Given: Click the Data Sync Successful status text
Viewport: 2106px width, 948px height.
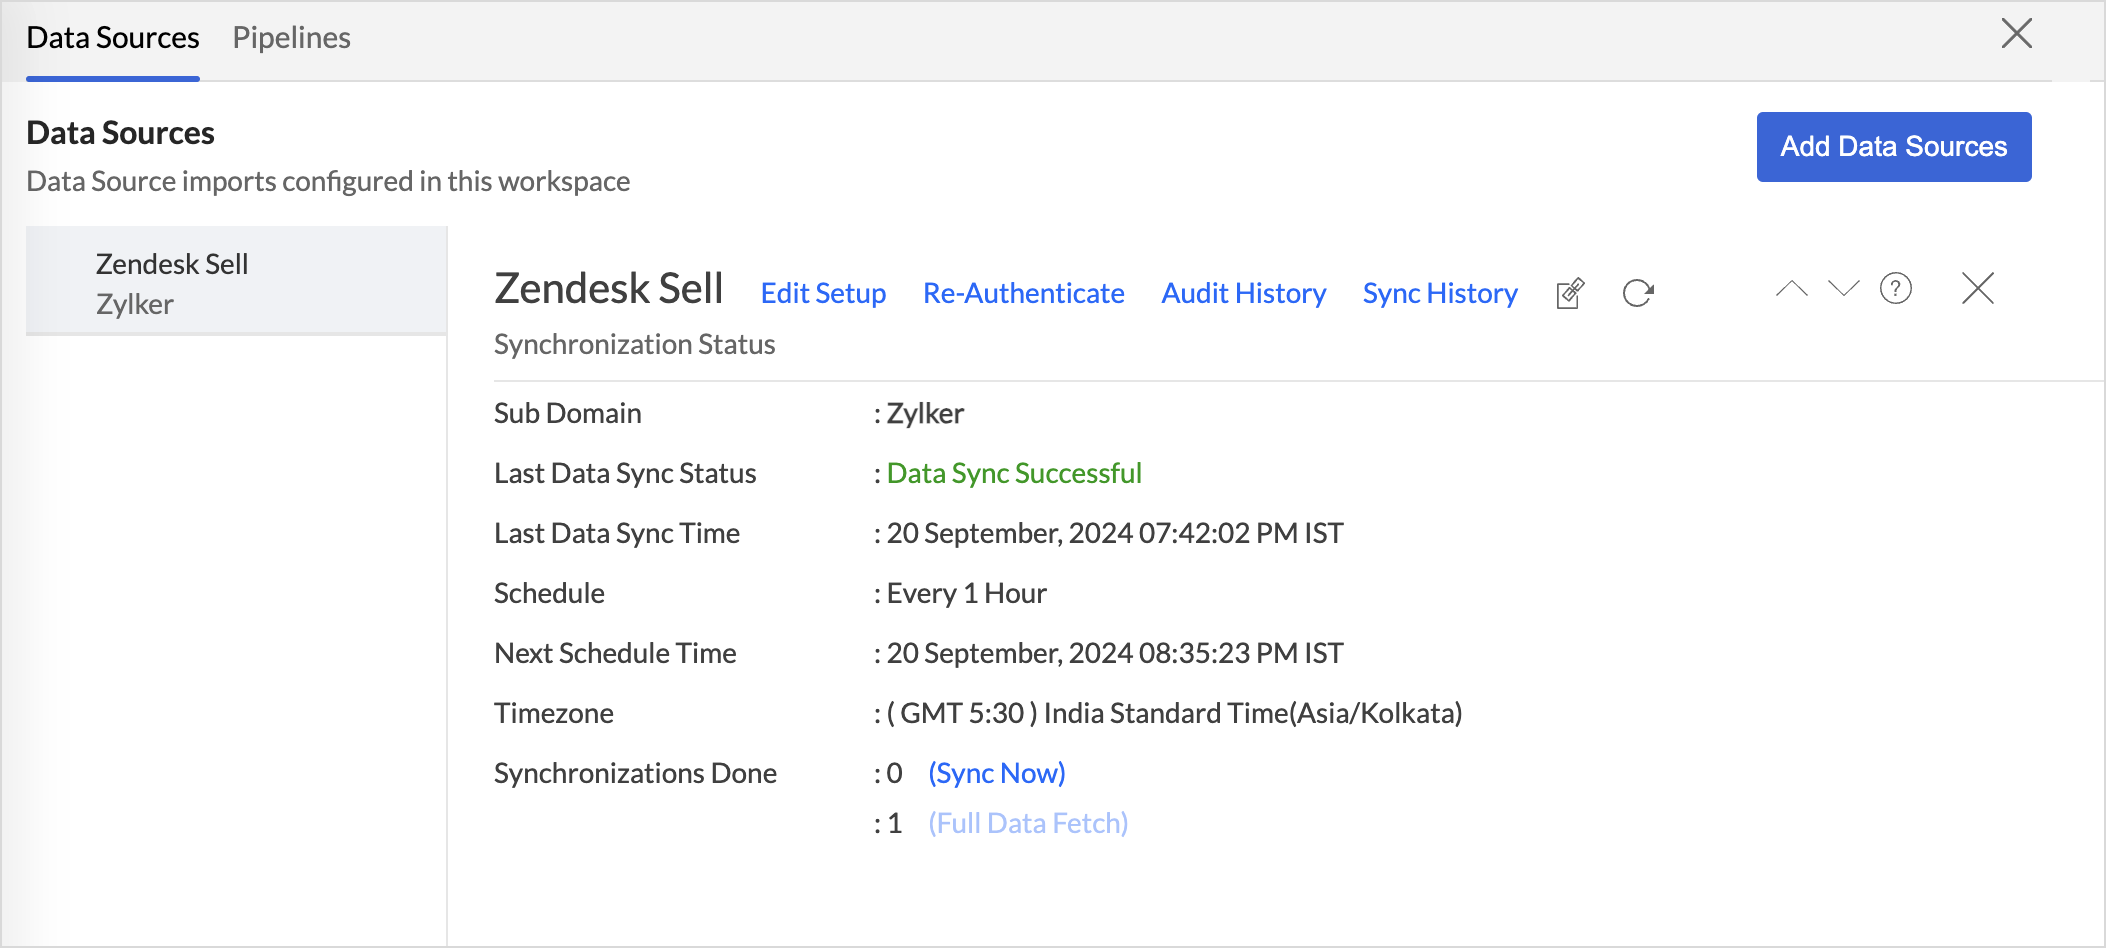Looking at the screenshot, I should [x=1013, y=473].
